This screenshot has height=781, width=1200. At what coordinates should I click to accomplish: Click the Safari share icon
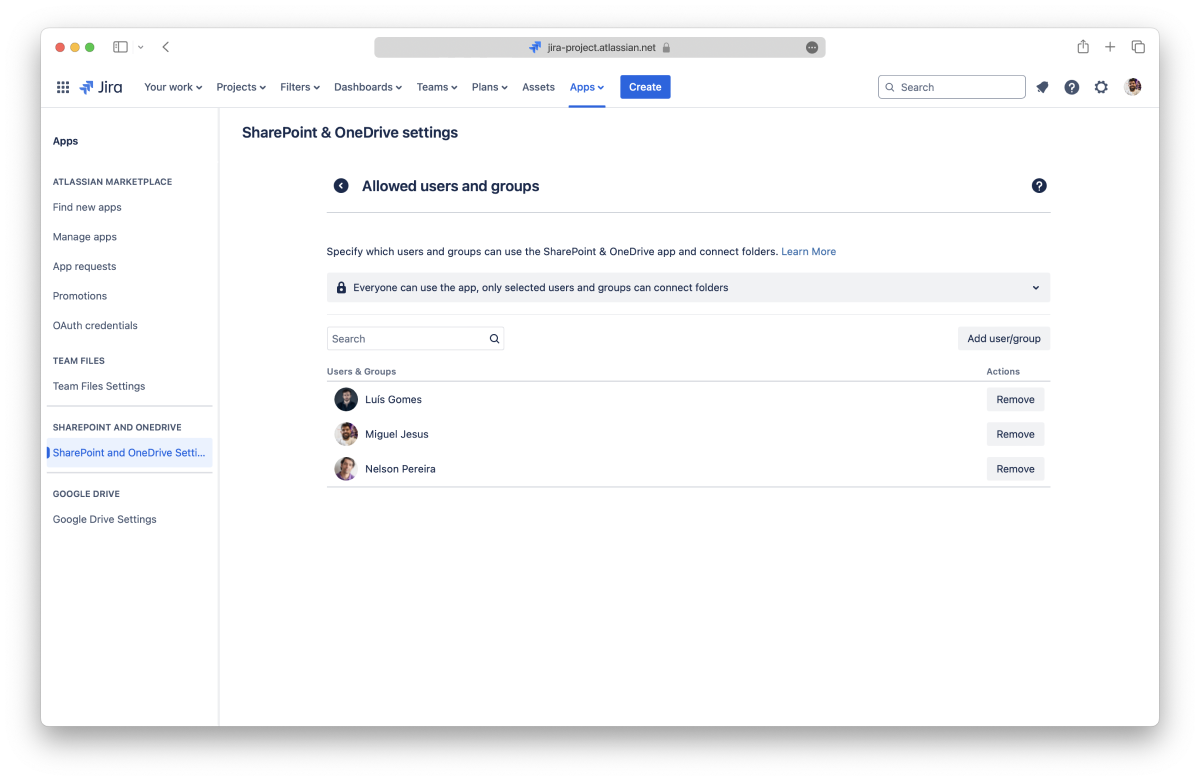1083,47
